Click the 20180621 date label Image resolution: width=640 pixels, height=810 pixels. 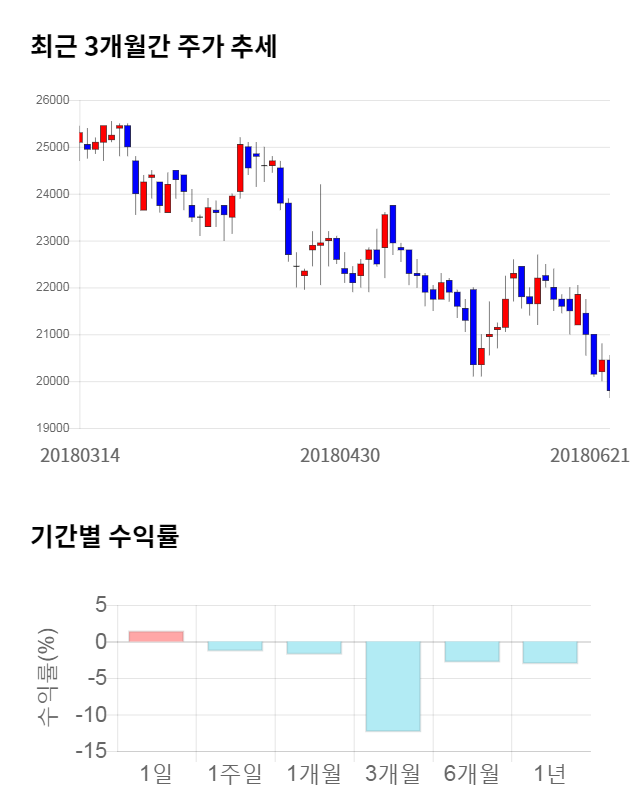[590, 455]
